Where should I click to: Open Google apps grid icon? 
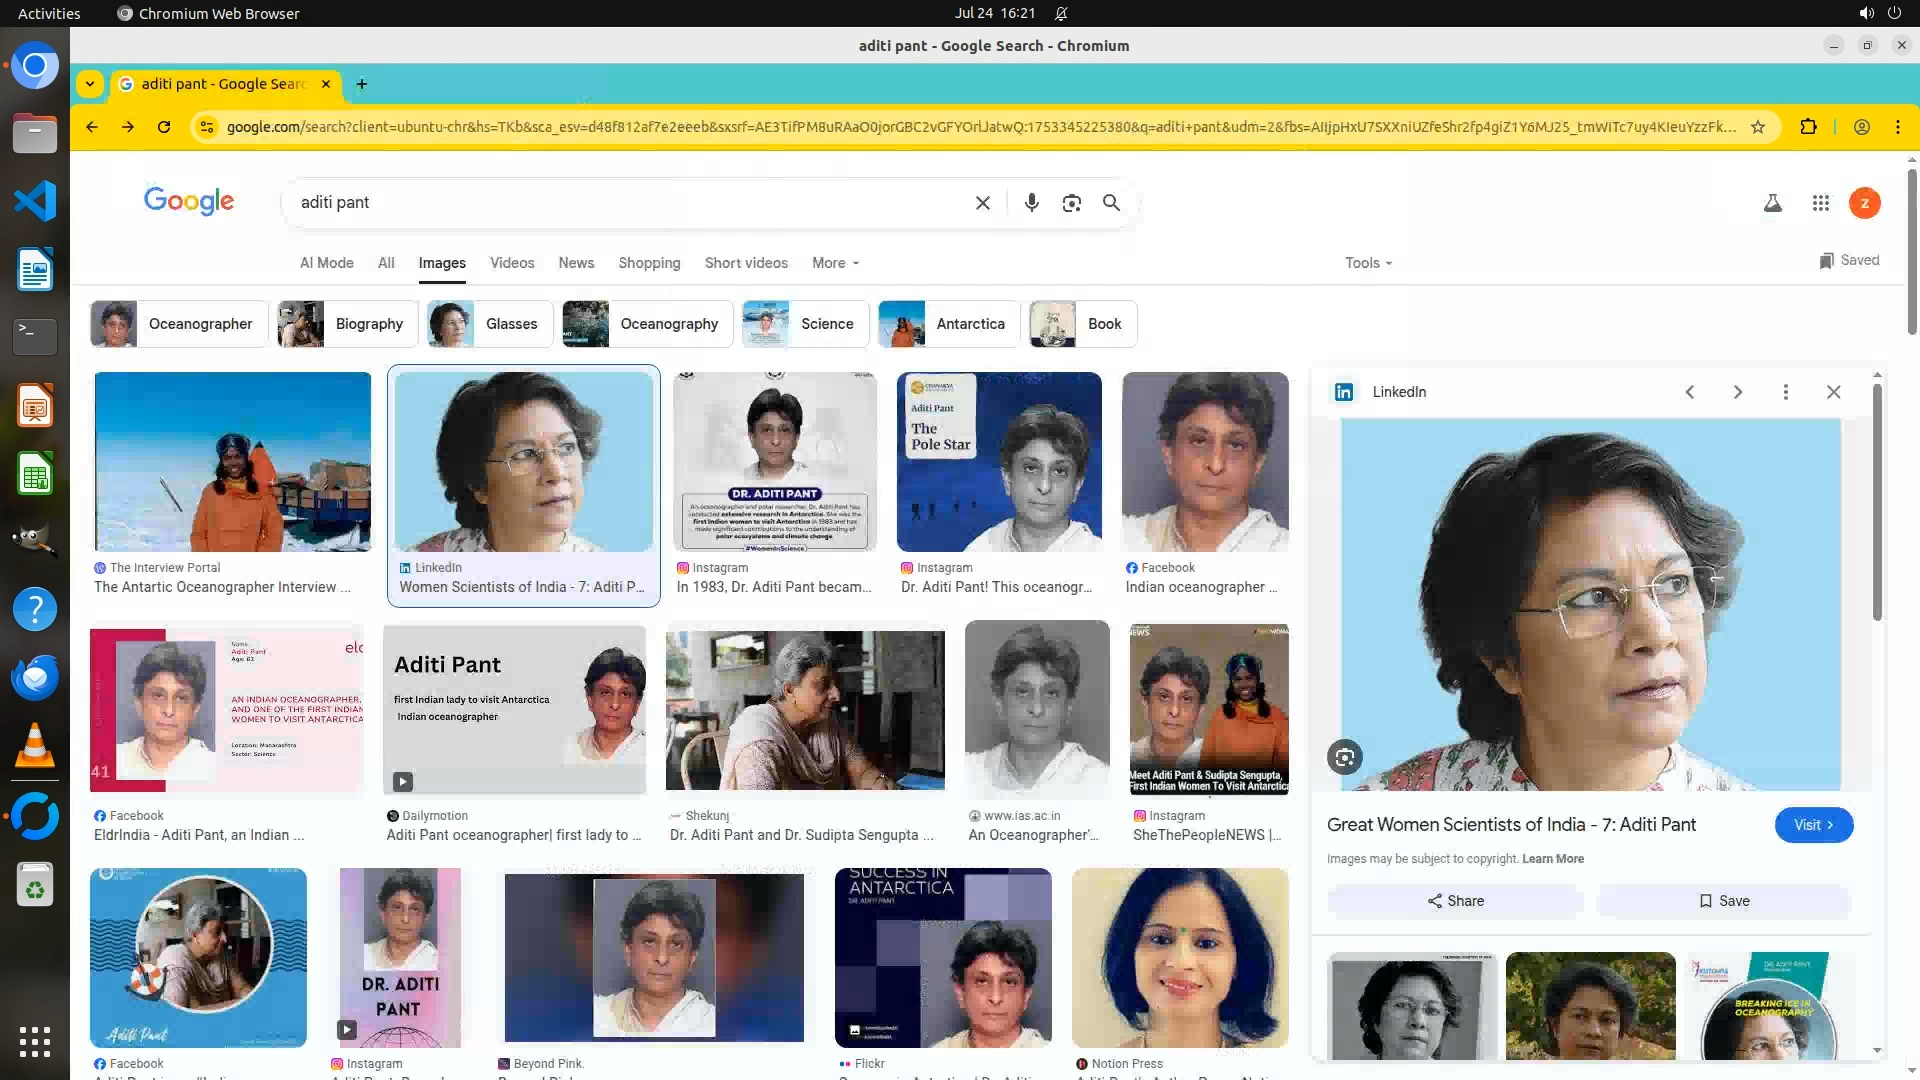tap(1820, 203)
